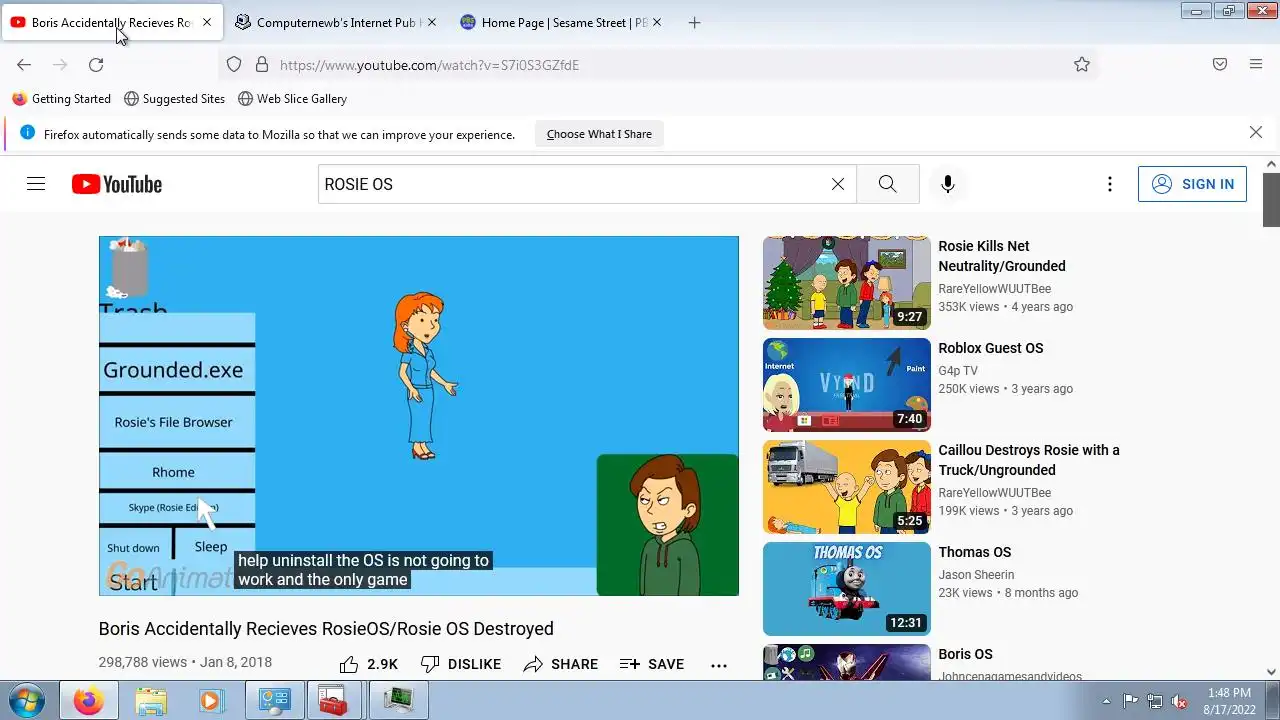This screenshot has width=1280, height=720.
Task: Close the Sesame Street tab
Action: 657,22
